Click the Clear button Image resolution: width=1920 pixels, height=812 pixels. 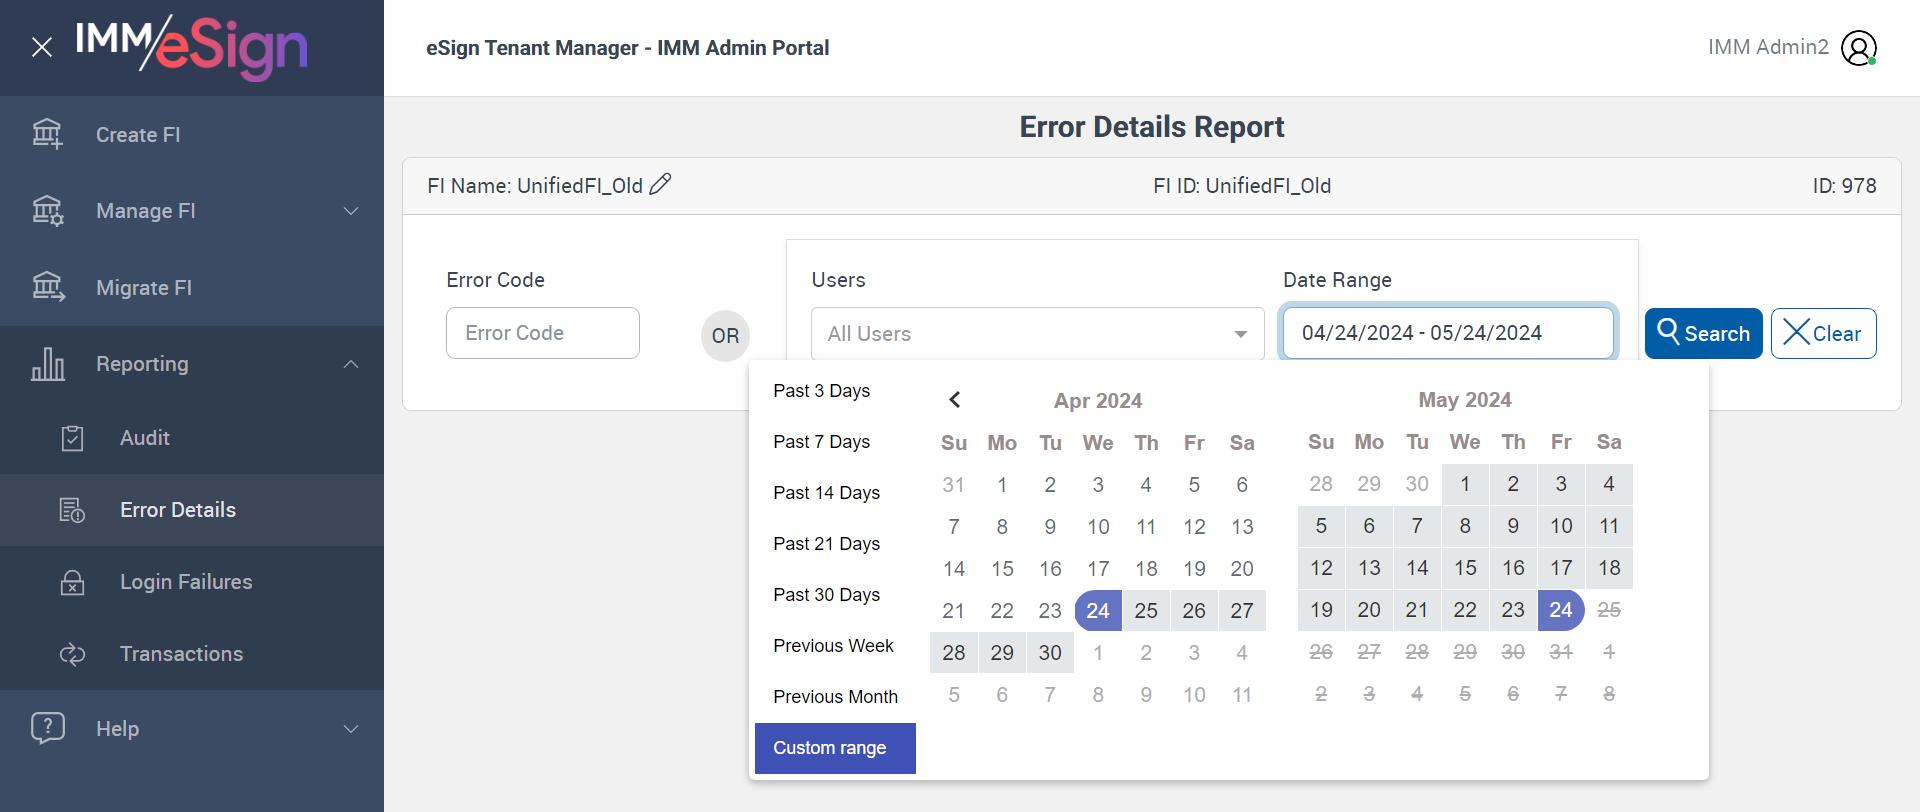(1823, 334)
